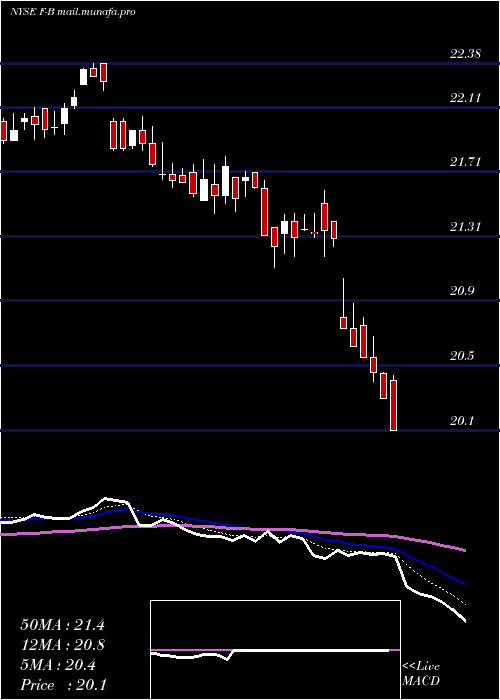Click the 12MA : 20.8 readout

(x=62, y=645)
